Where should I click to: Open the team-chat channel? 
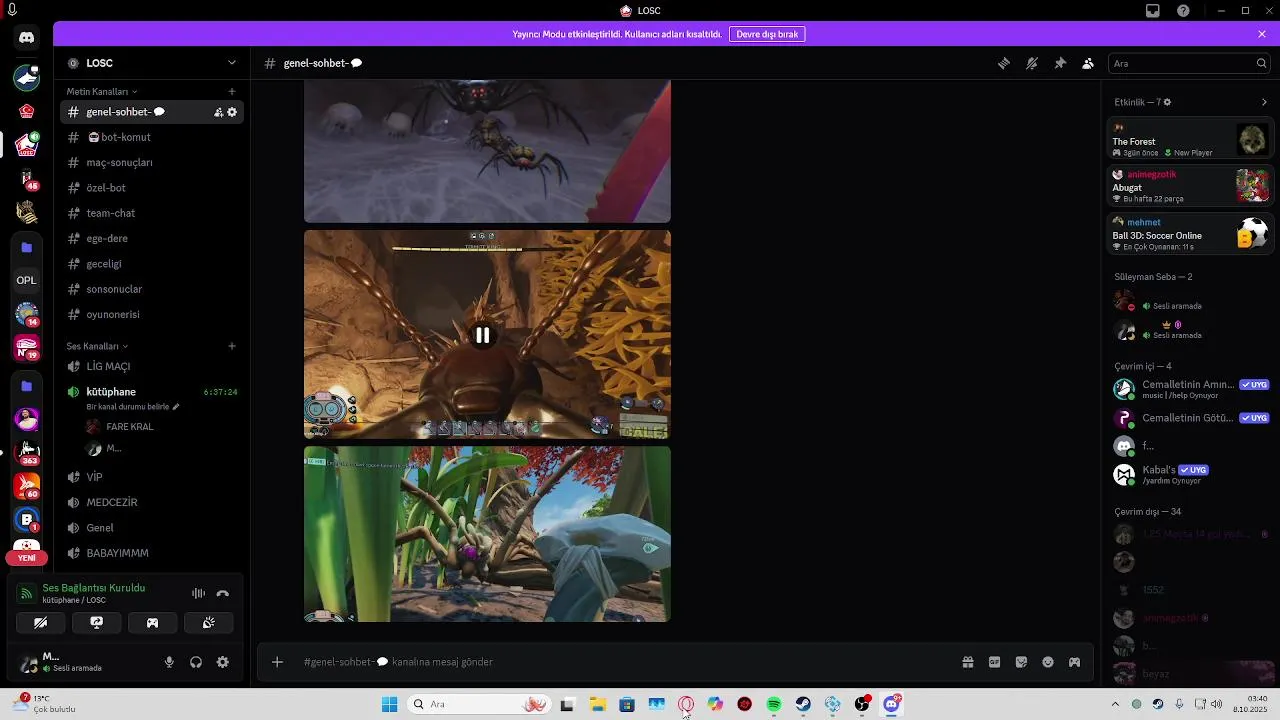coord(152,213)
